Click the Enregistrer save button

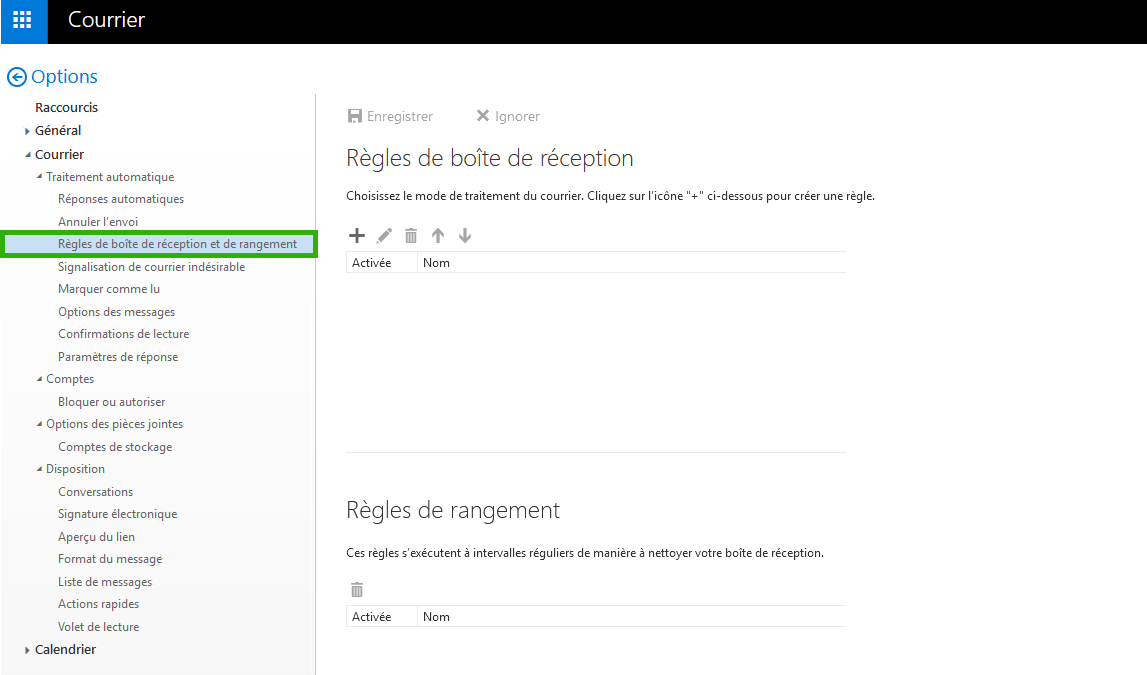[x=390, y=116]
